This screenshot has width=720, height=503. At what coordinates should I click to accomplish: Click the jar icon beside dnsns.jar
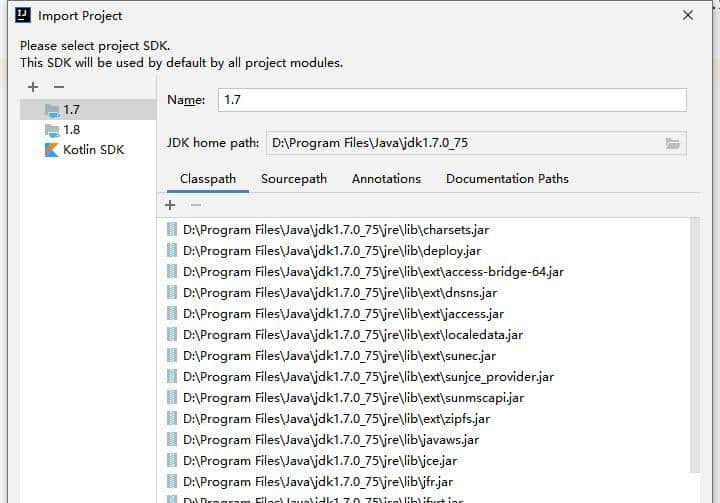tap(172, 293)
